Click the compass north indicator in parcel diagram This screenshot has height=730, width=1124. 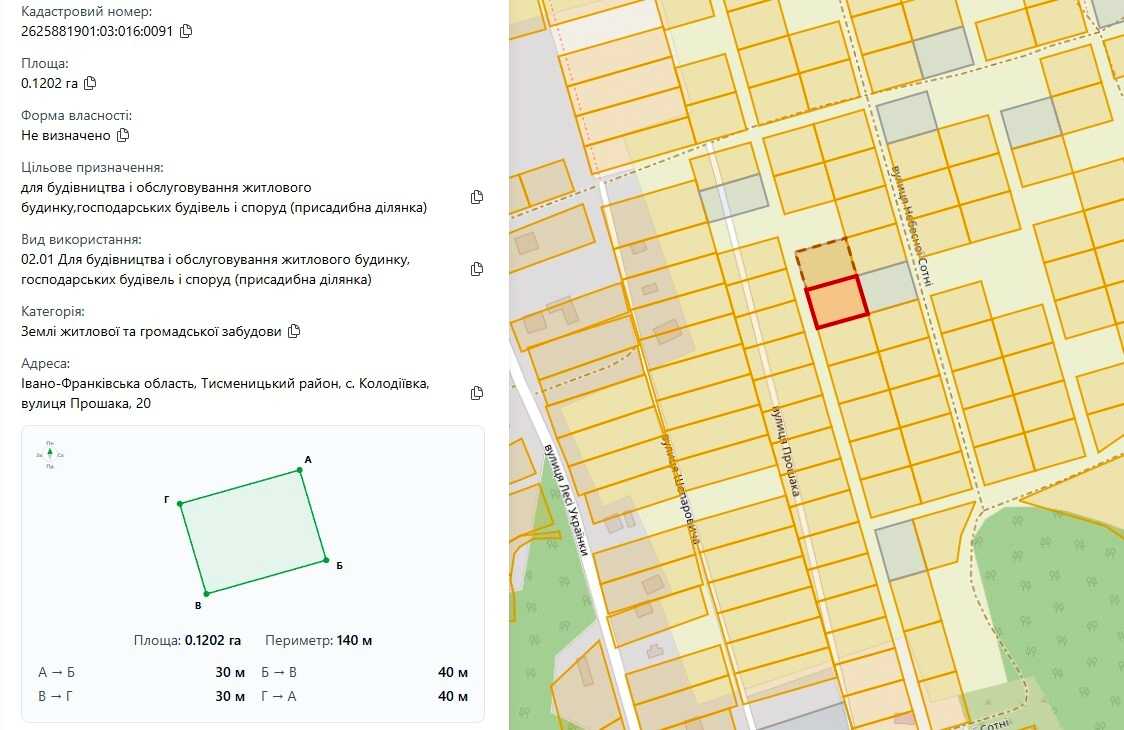pos(50,455)
